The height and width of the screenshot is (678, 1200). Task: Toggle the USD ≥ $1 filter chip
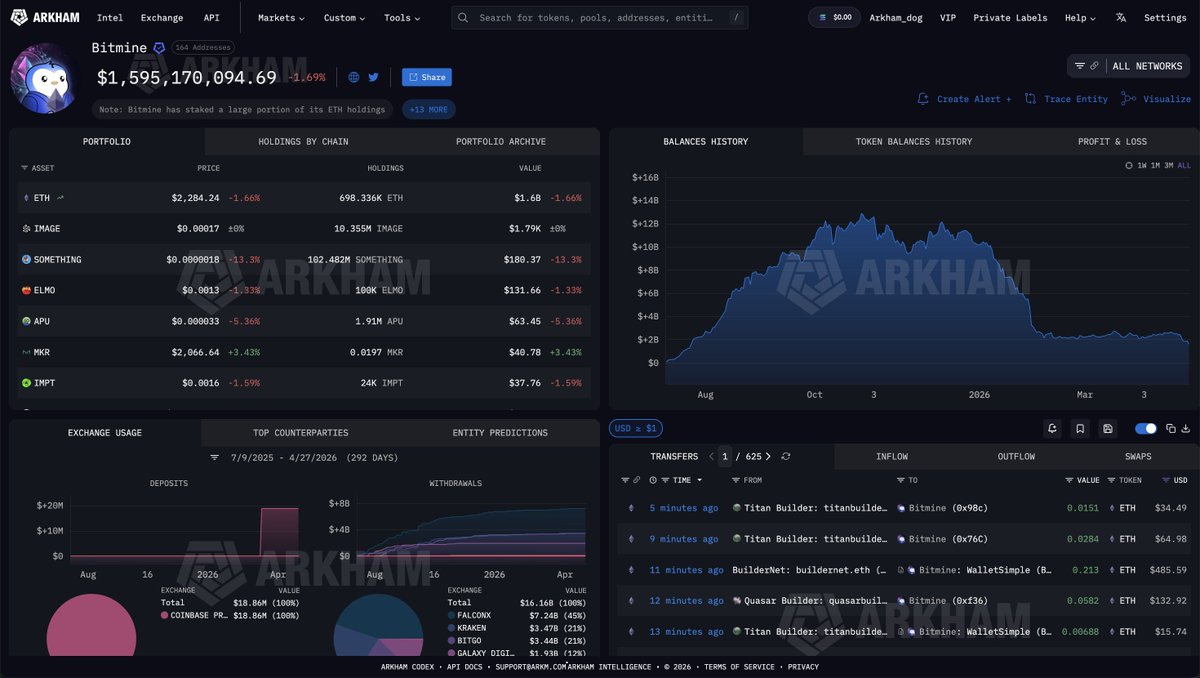(x=635, y=429)
